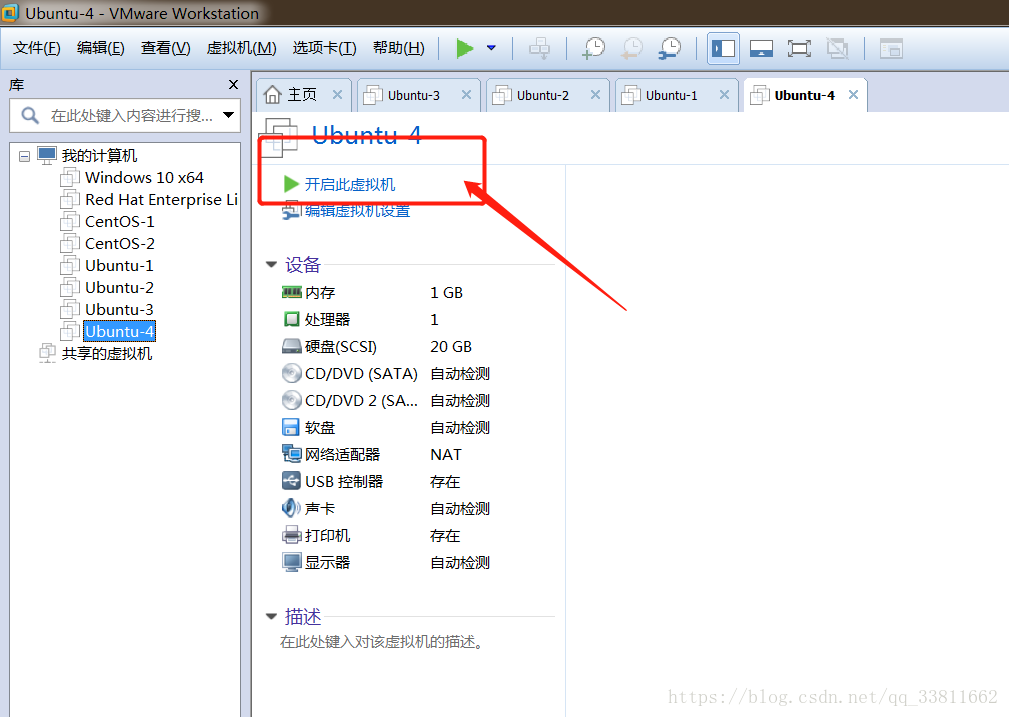Toggle the thumbnail bar view icon
The height and width of the screenshot is (717, 1009).
[761, 48]
